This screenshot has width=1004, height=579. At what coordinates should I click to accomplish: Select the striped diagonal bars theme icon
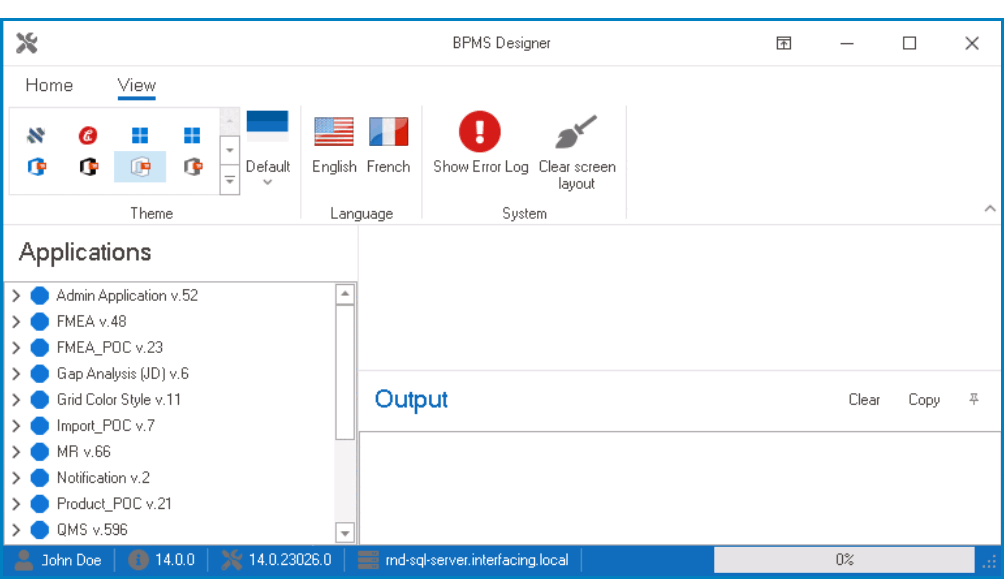click(36, 135)
